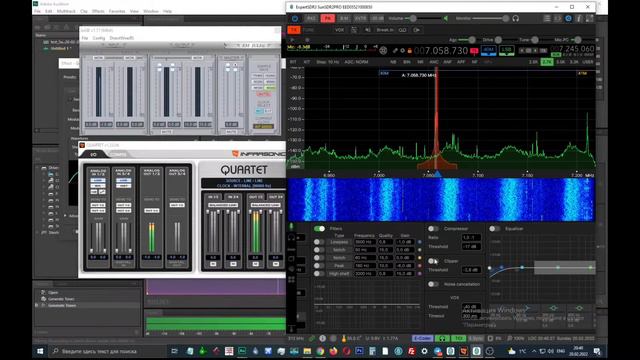Open Task View on the taskbar
Image resolution: width=640 pixels, height=360 pixels.
click(x=174, y=351)
